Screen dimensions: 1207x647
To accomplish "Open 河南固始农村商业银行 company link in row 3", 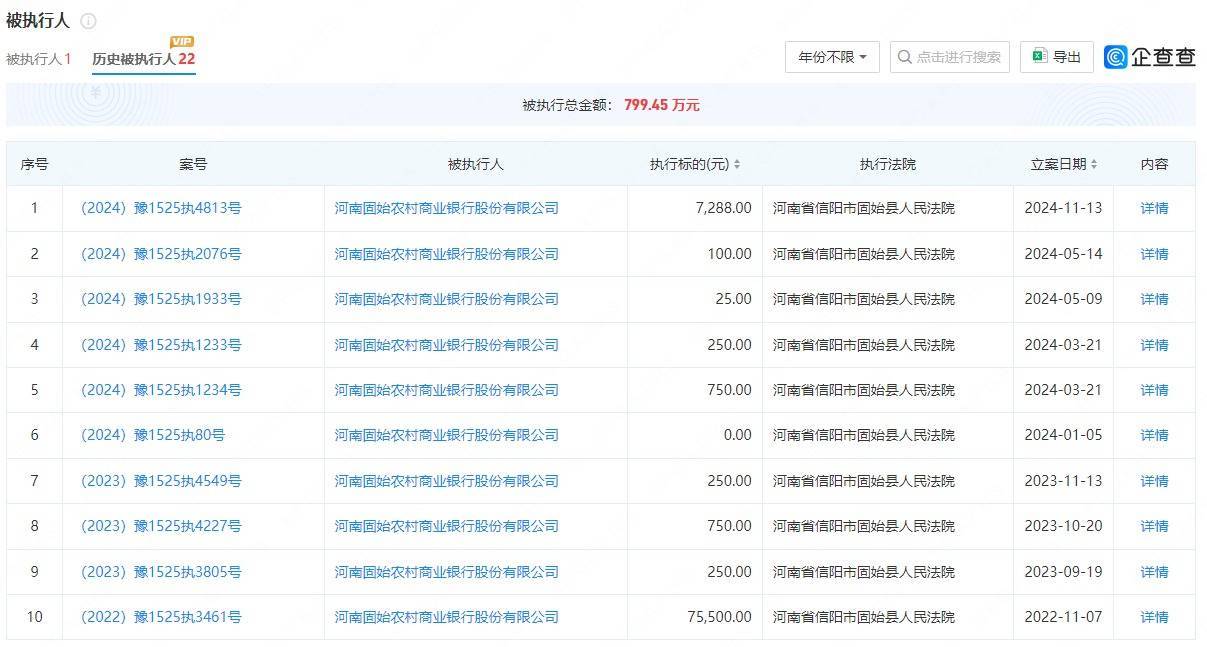I will point(447,299).
